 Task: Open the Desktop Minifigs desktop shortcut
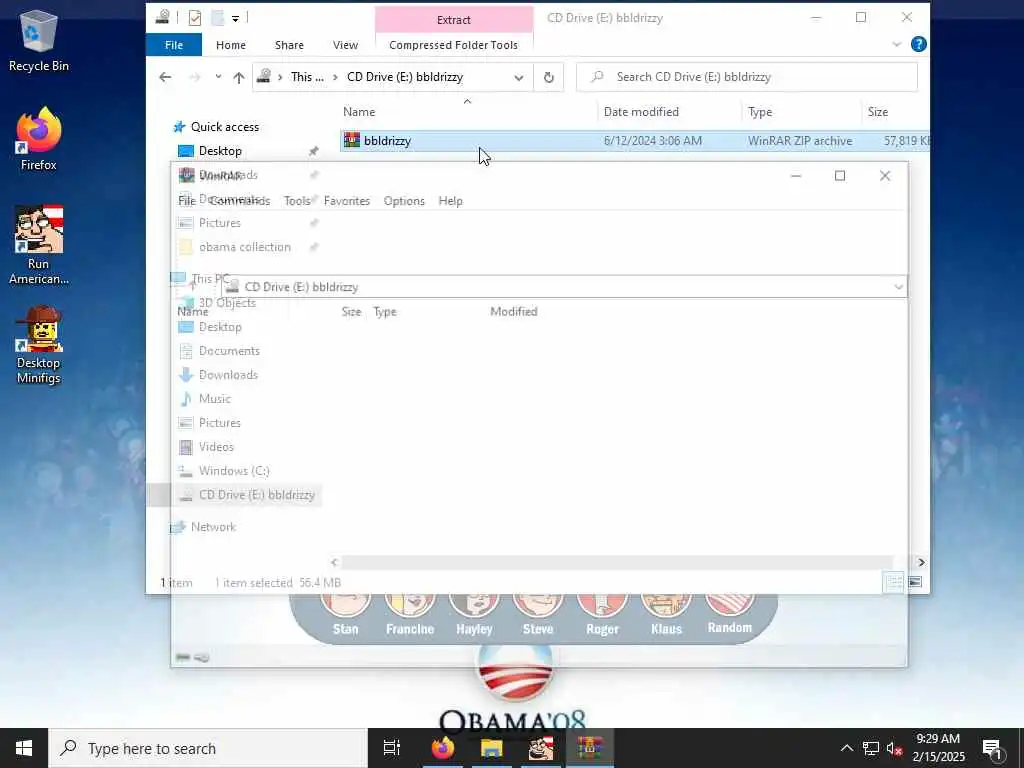[x=39, y=345]
